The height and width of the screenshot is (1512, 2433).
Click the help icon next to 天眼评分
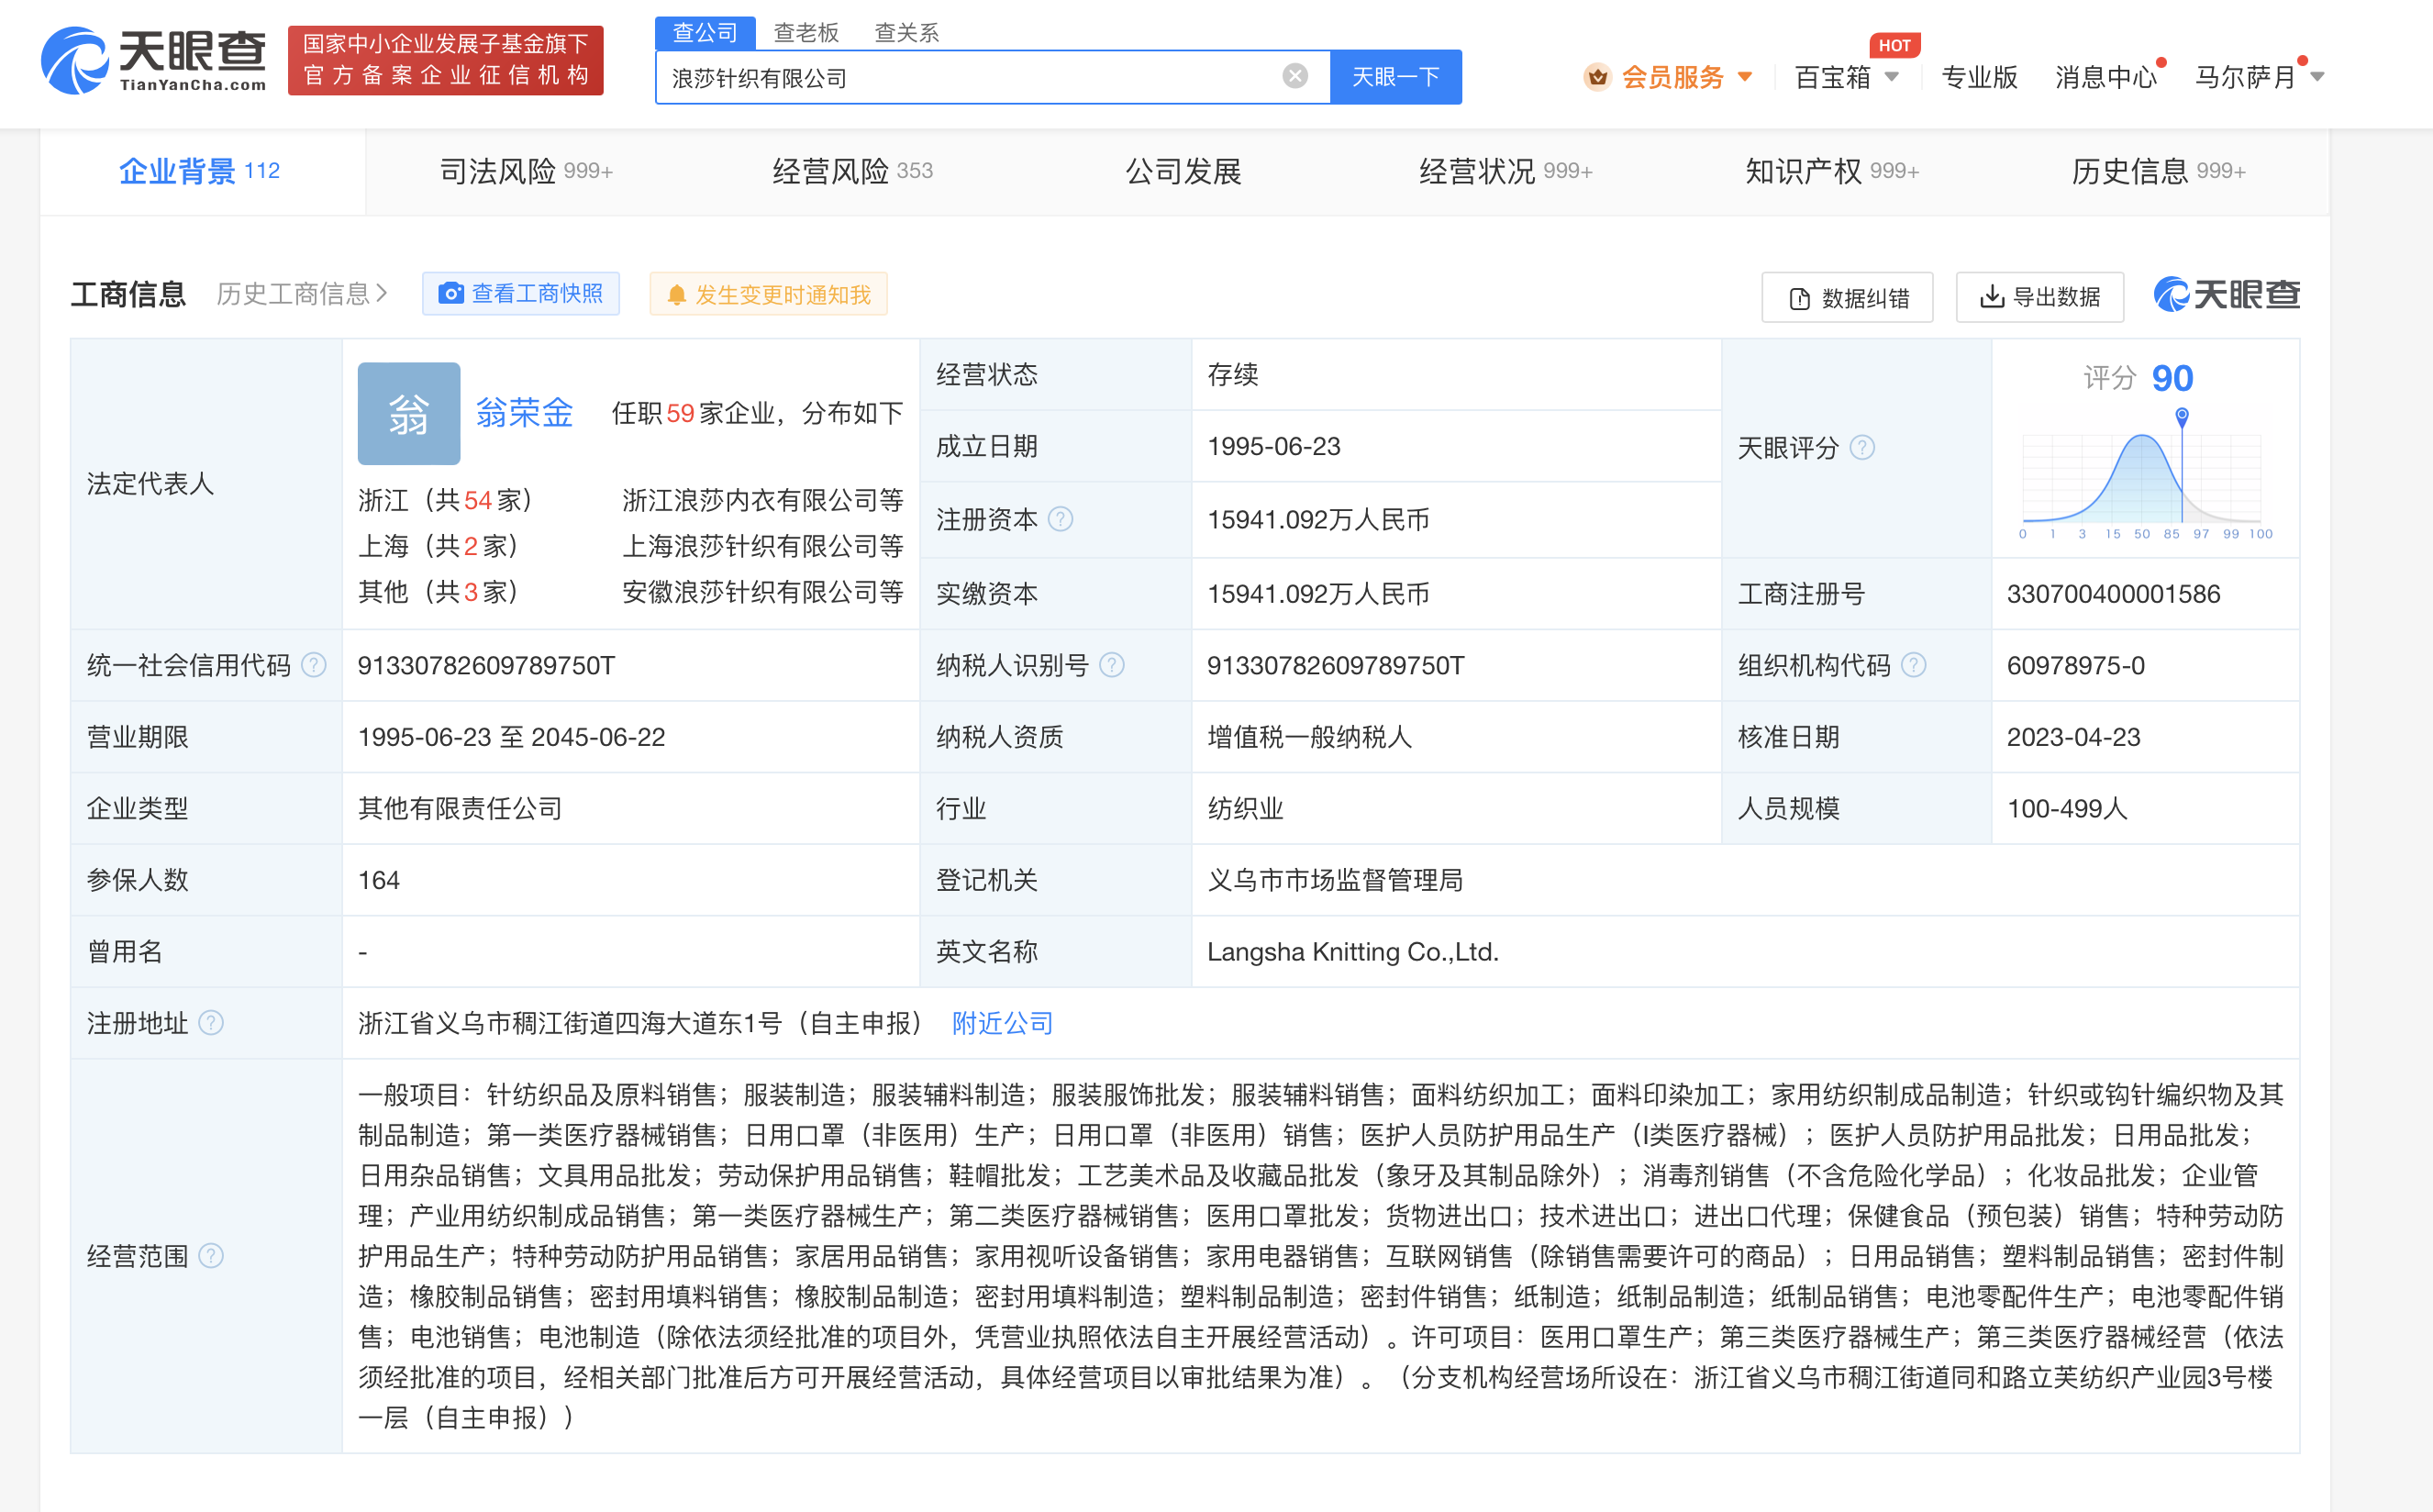[1862, 447]
